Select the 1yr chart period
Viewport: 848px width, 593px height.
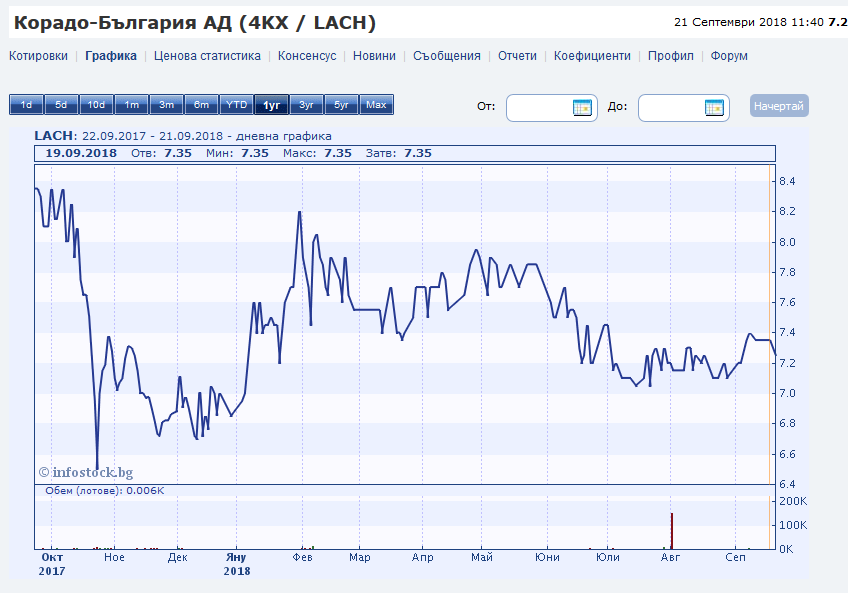coord(271,104)
